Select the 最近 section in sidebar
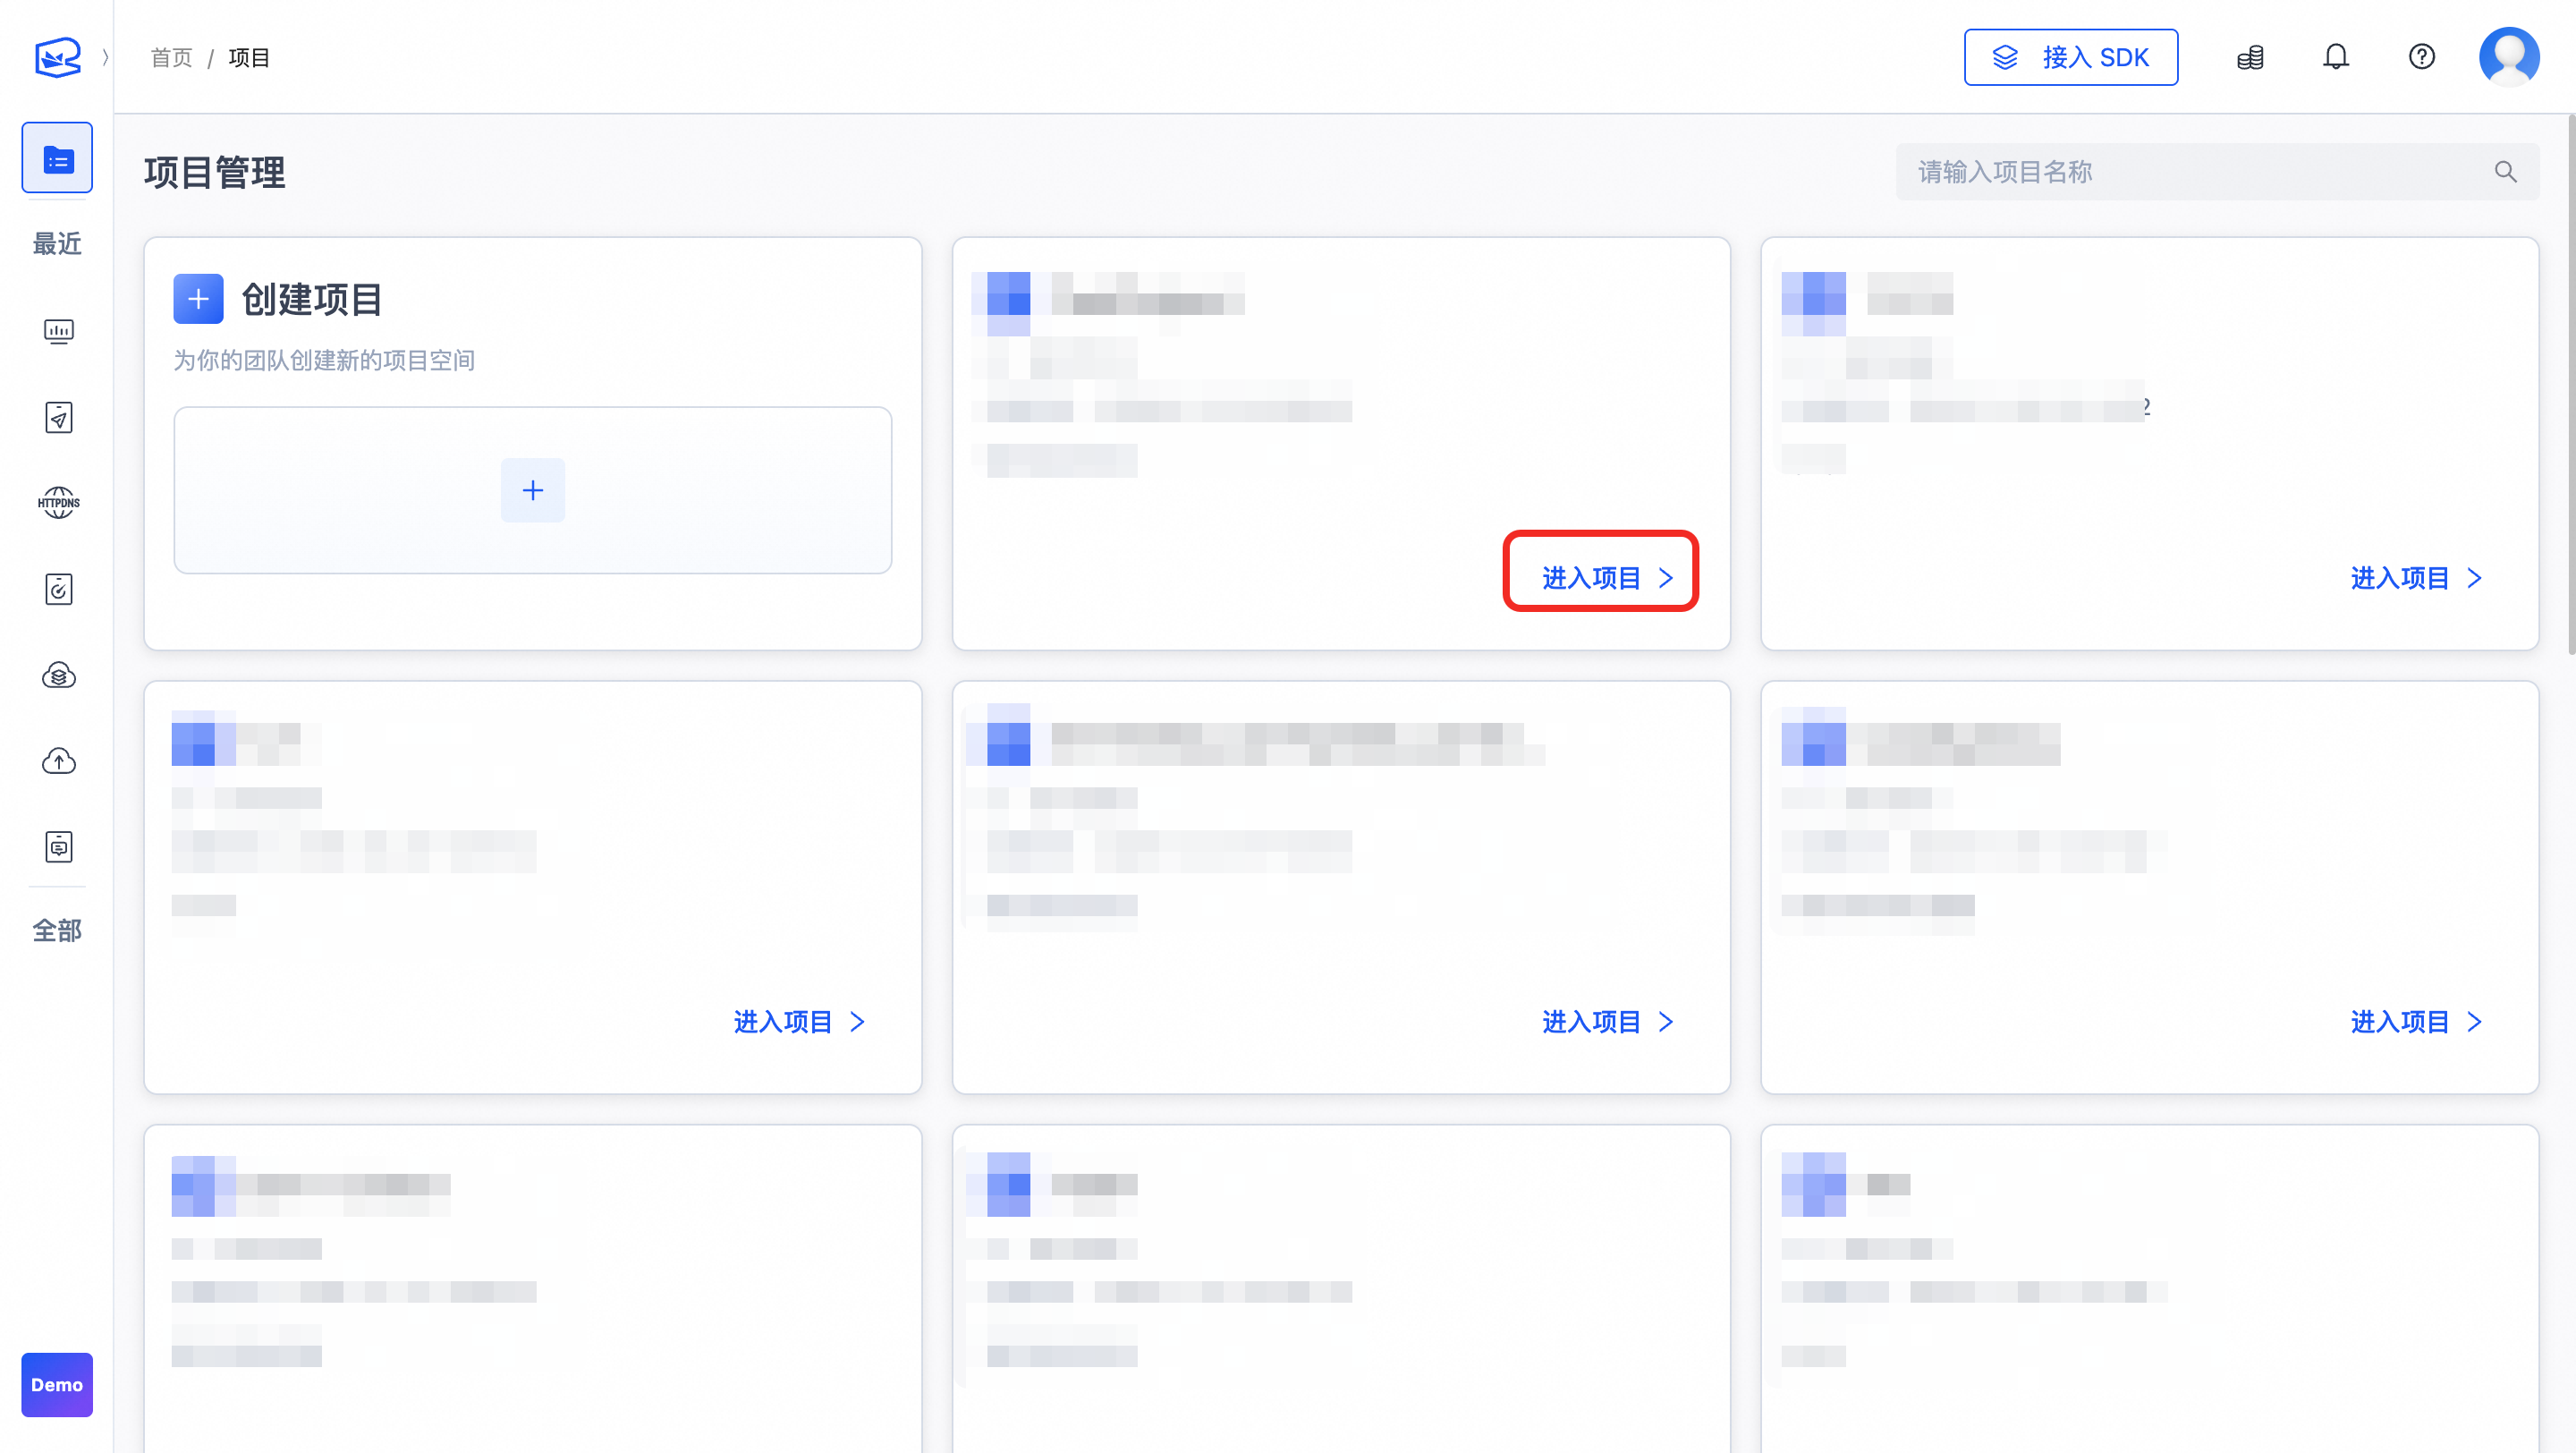 point(57,243)
